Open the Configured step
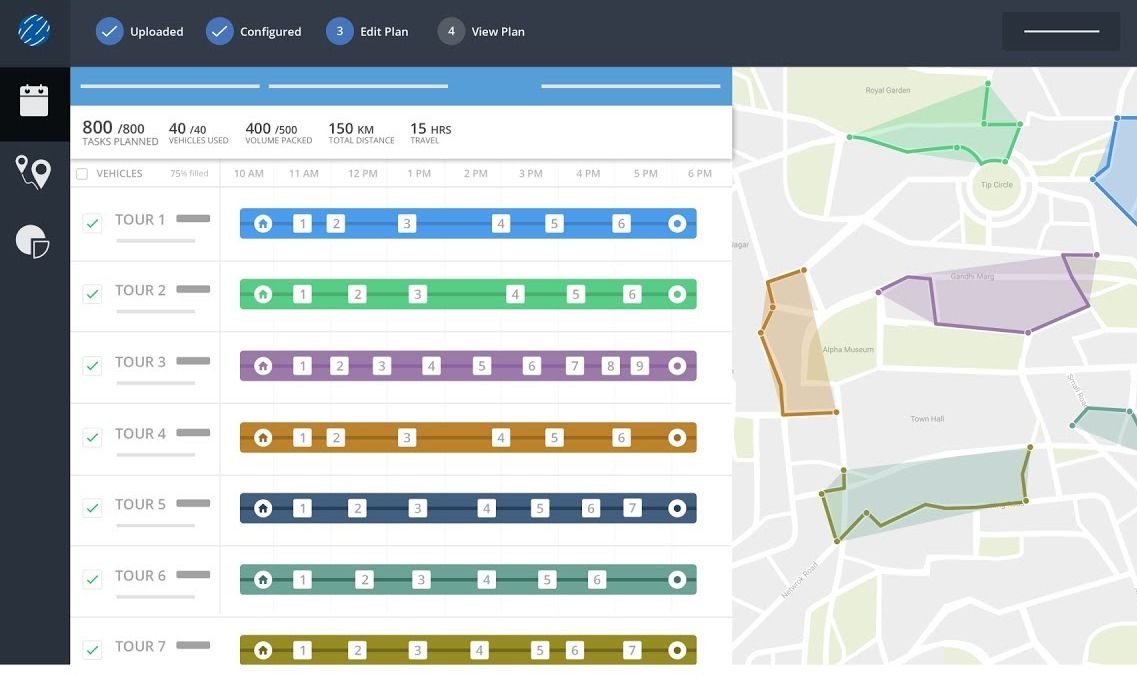1137x675 pixels. [220, 31]
